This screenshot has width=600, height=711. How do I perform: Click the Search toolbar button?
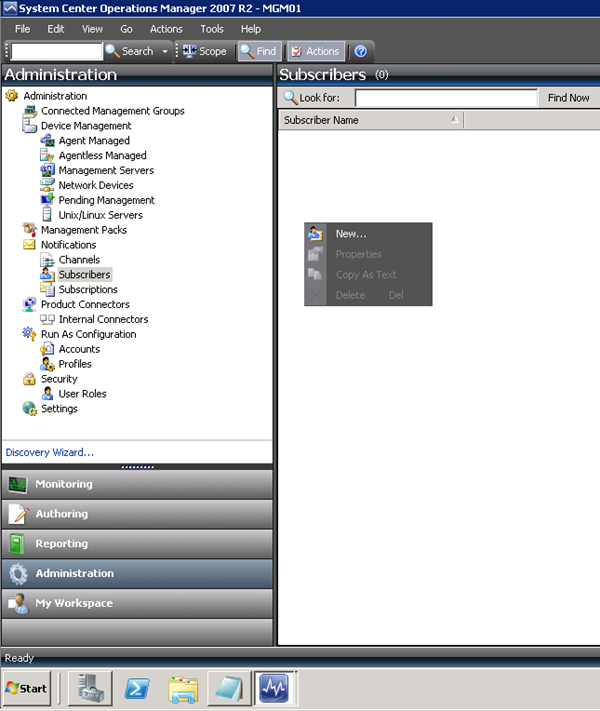pos(129,51)
